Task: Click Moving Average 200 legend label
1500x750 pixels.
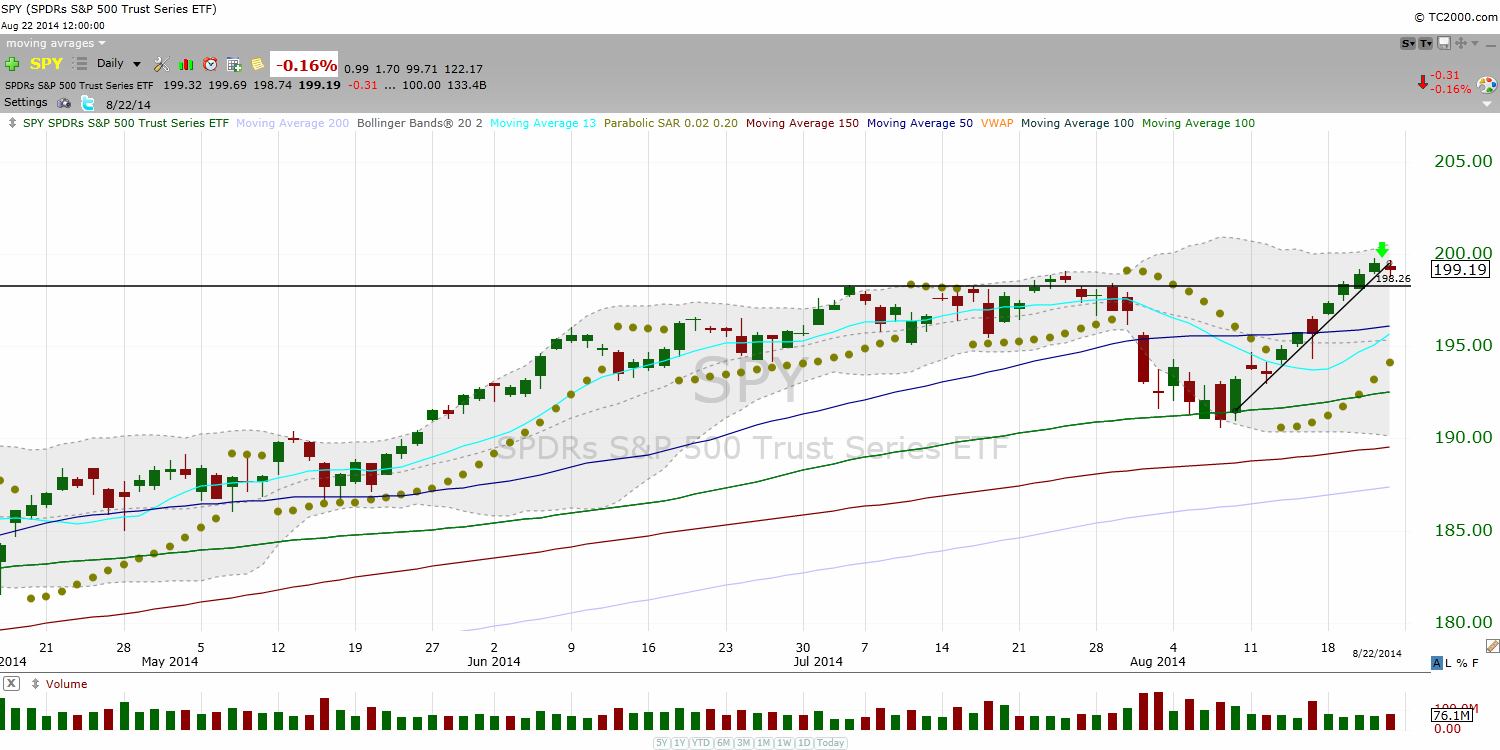Action: point(293,123)
